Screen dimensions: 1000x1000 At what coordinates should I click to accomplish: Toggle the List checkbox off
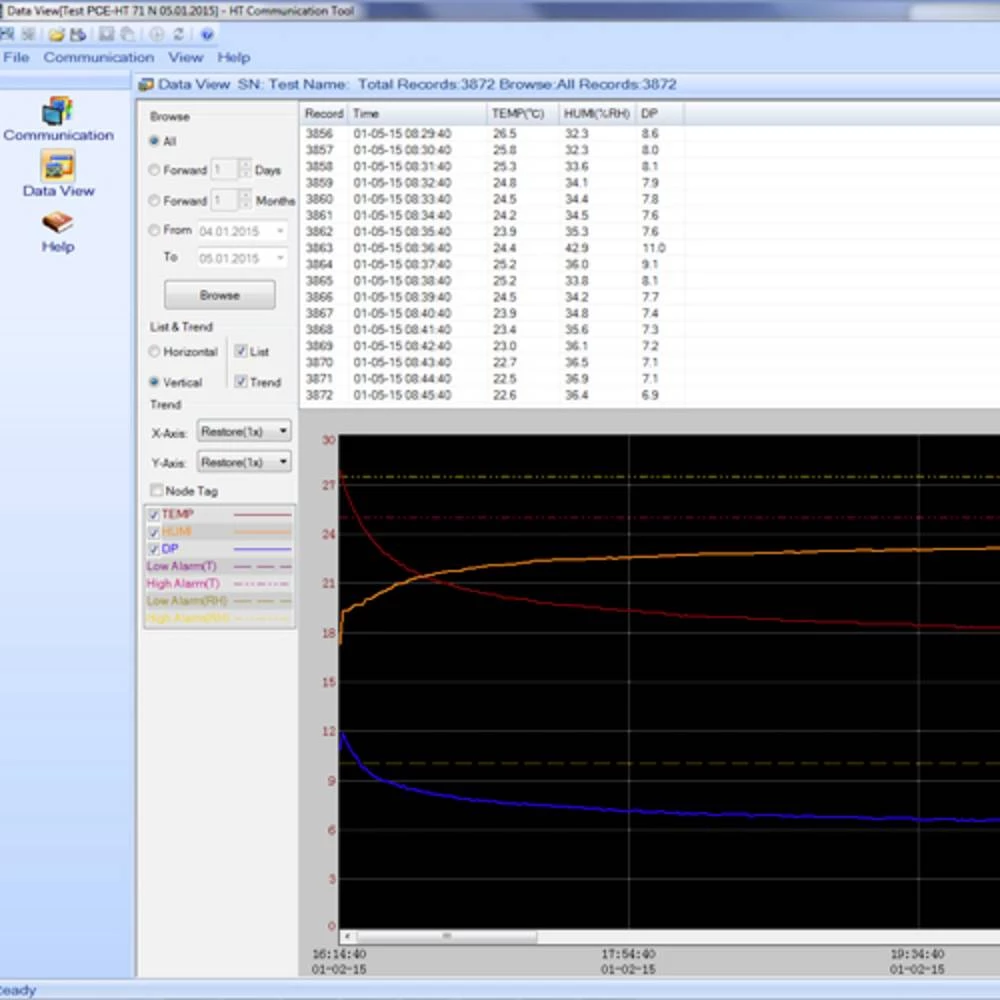[240, 352]
